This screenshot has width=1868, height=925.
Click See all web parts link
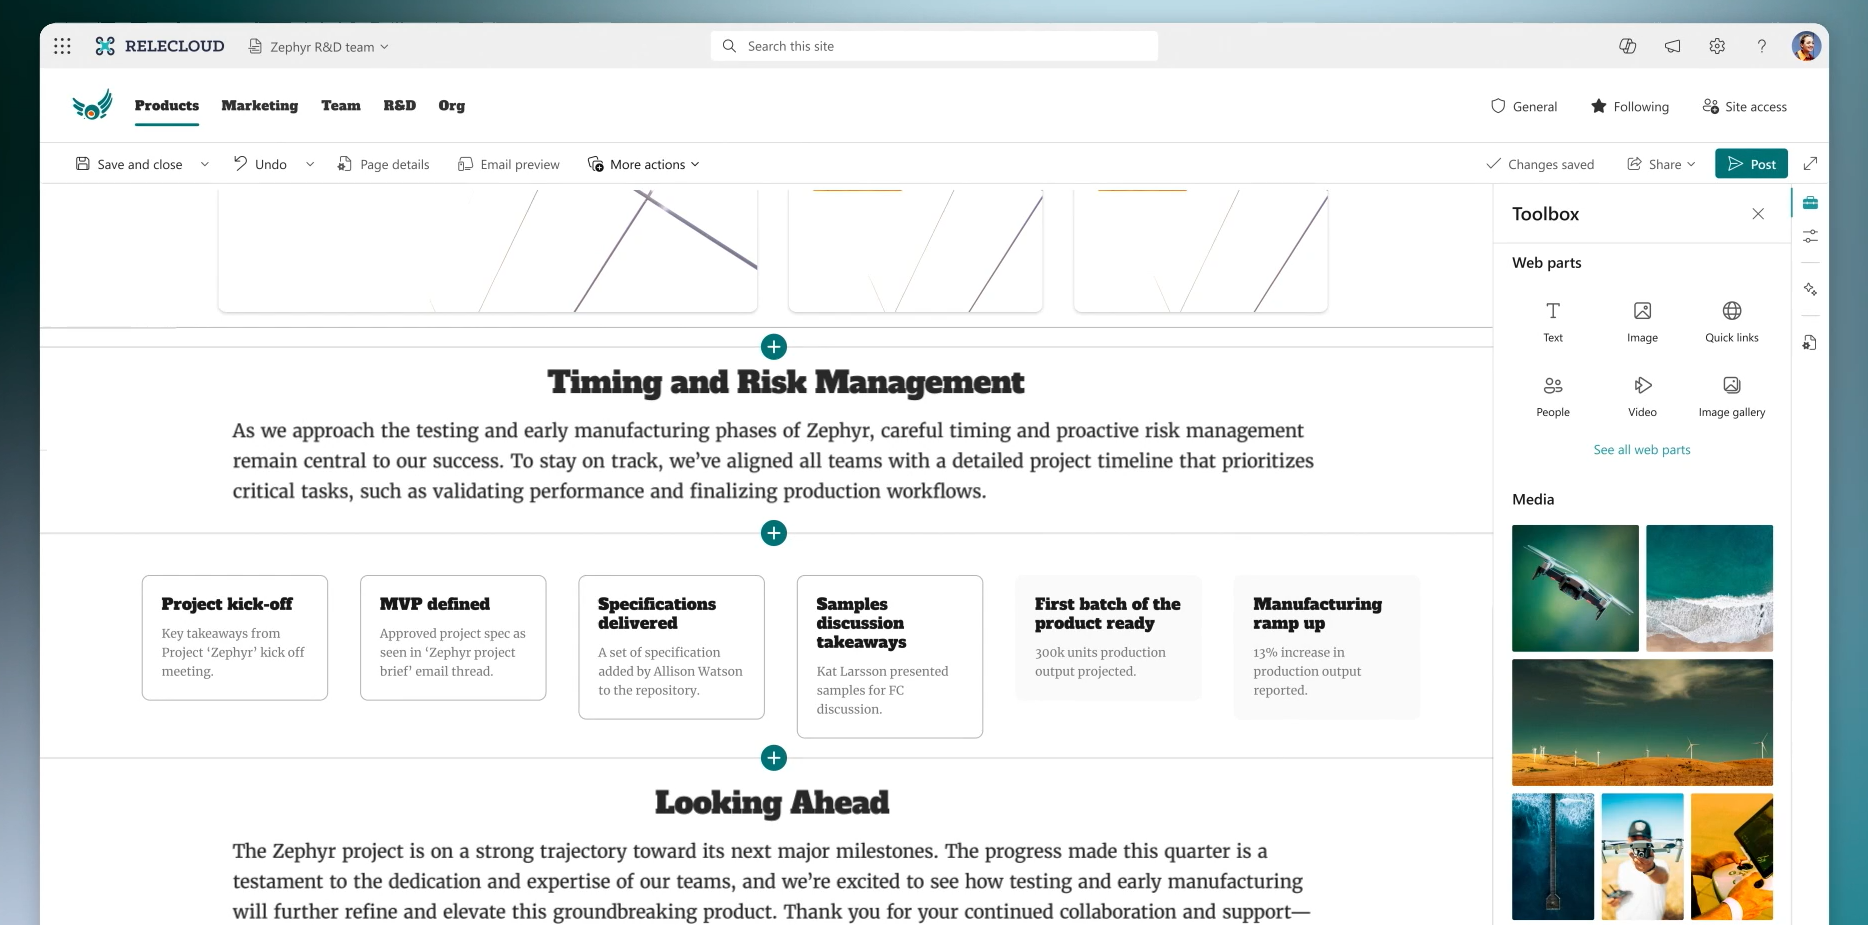pos(1642,450)
